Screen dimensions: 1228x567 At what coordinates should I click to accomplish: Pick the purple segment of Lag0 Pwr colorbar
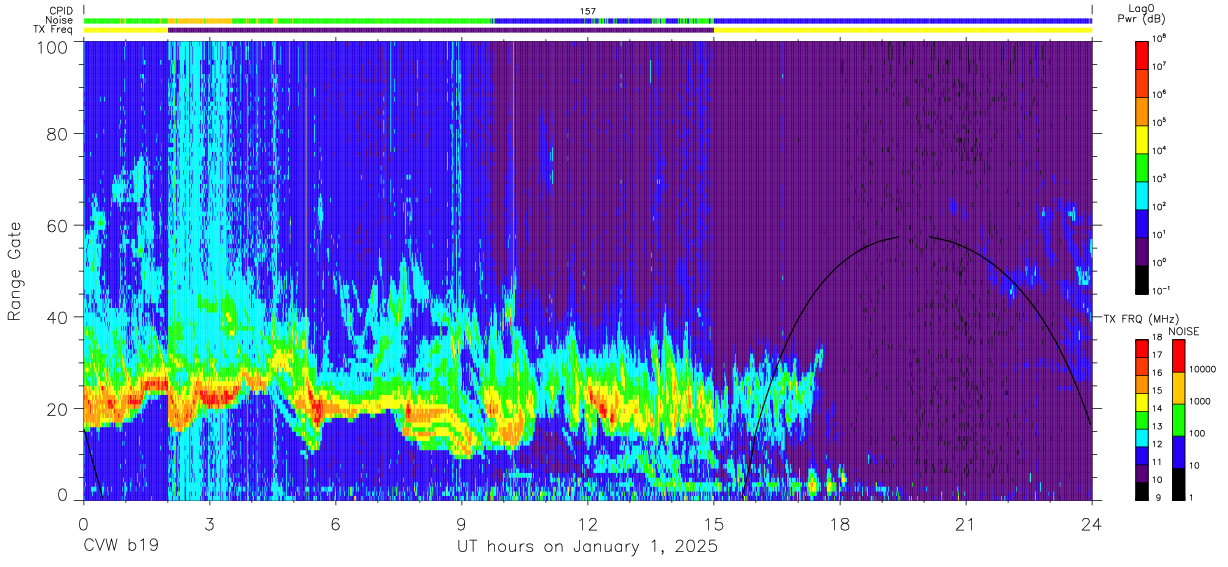1142,250
